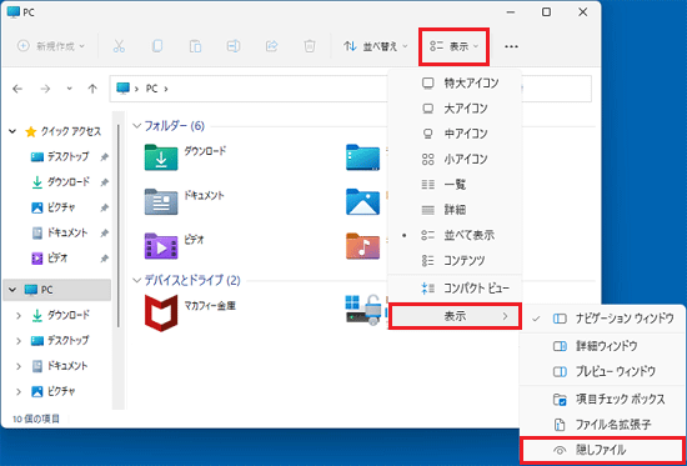Select the 小アイコン view option

coord(455,159)
